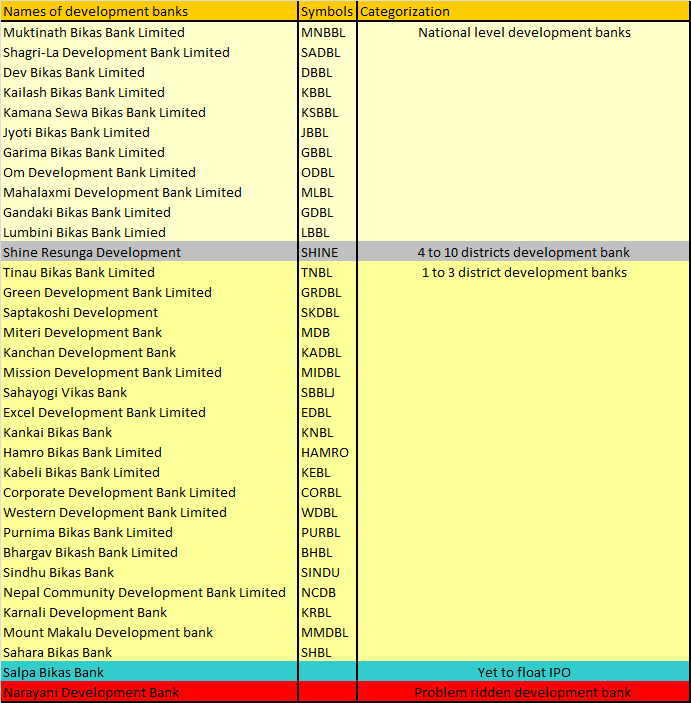Select 'Kamana Sewa Bikas Bank Limited' cell
The height and width of the screenshot is (703, 691).
pyautogui.click(x=149, y=113)
